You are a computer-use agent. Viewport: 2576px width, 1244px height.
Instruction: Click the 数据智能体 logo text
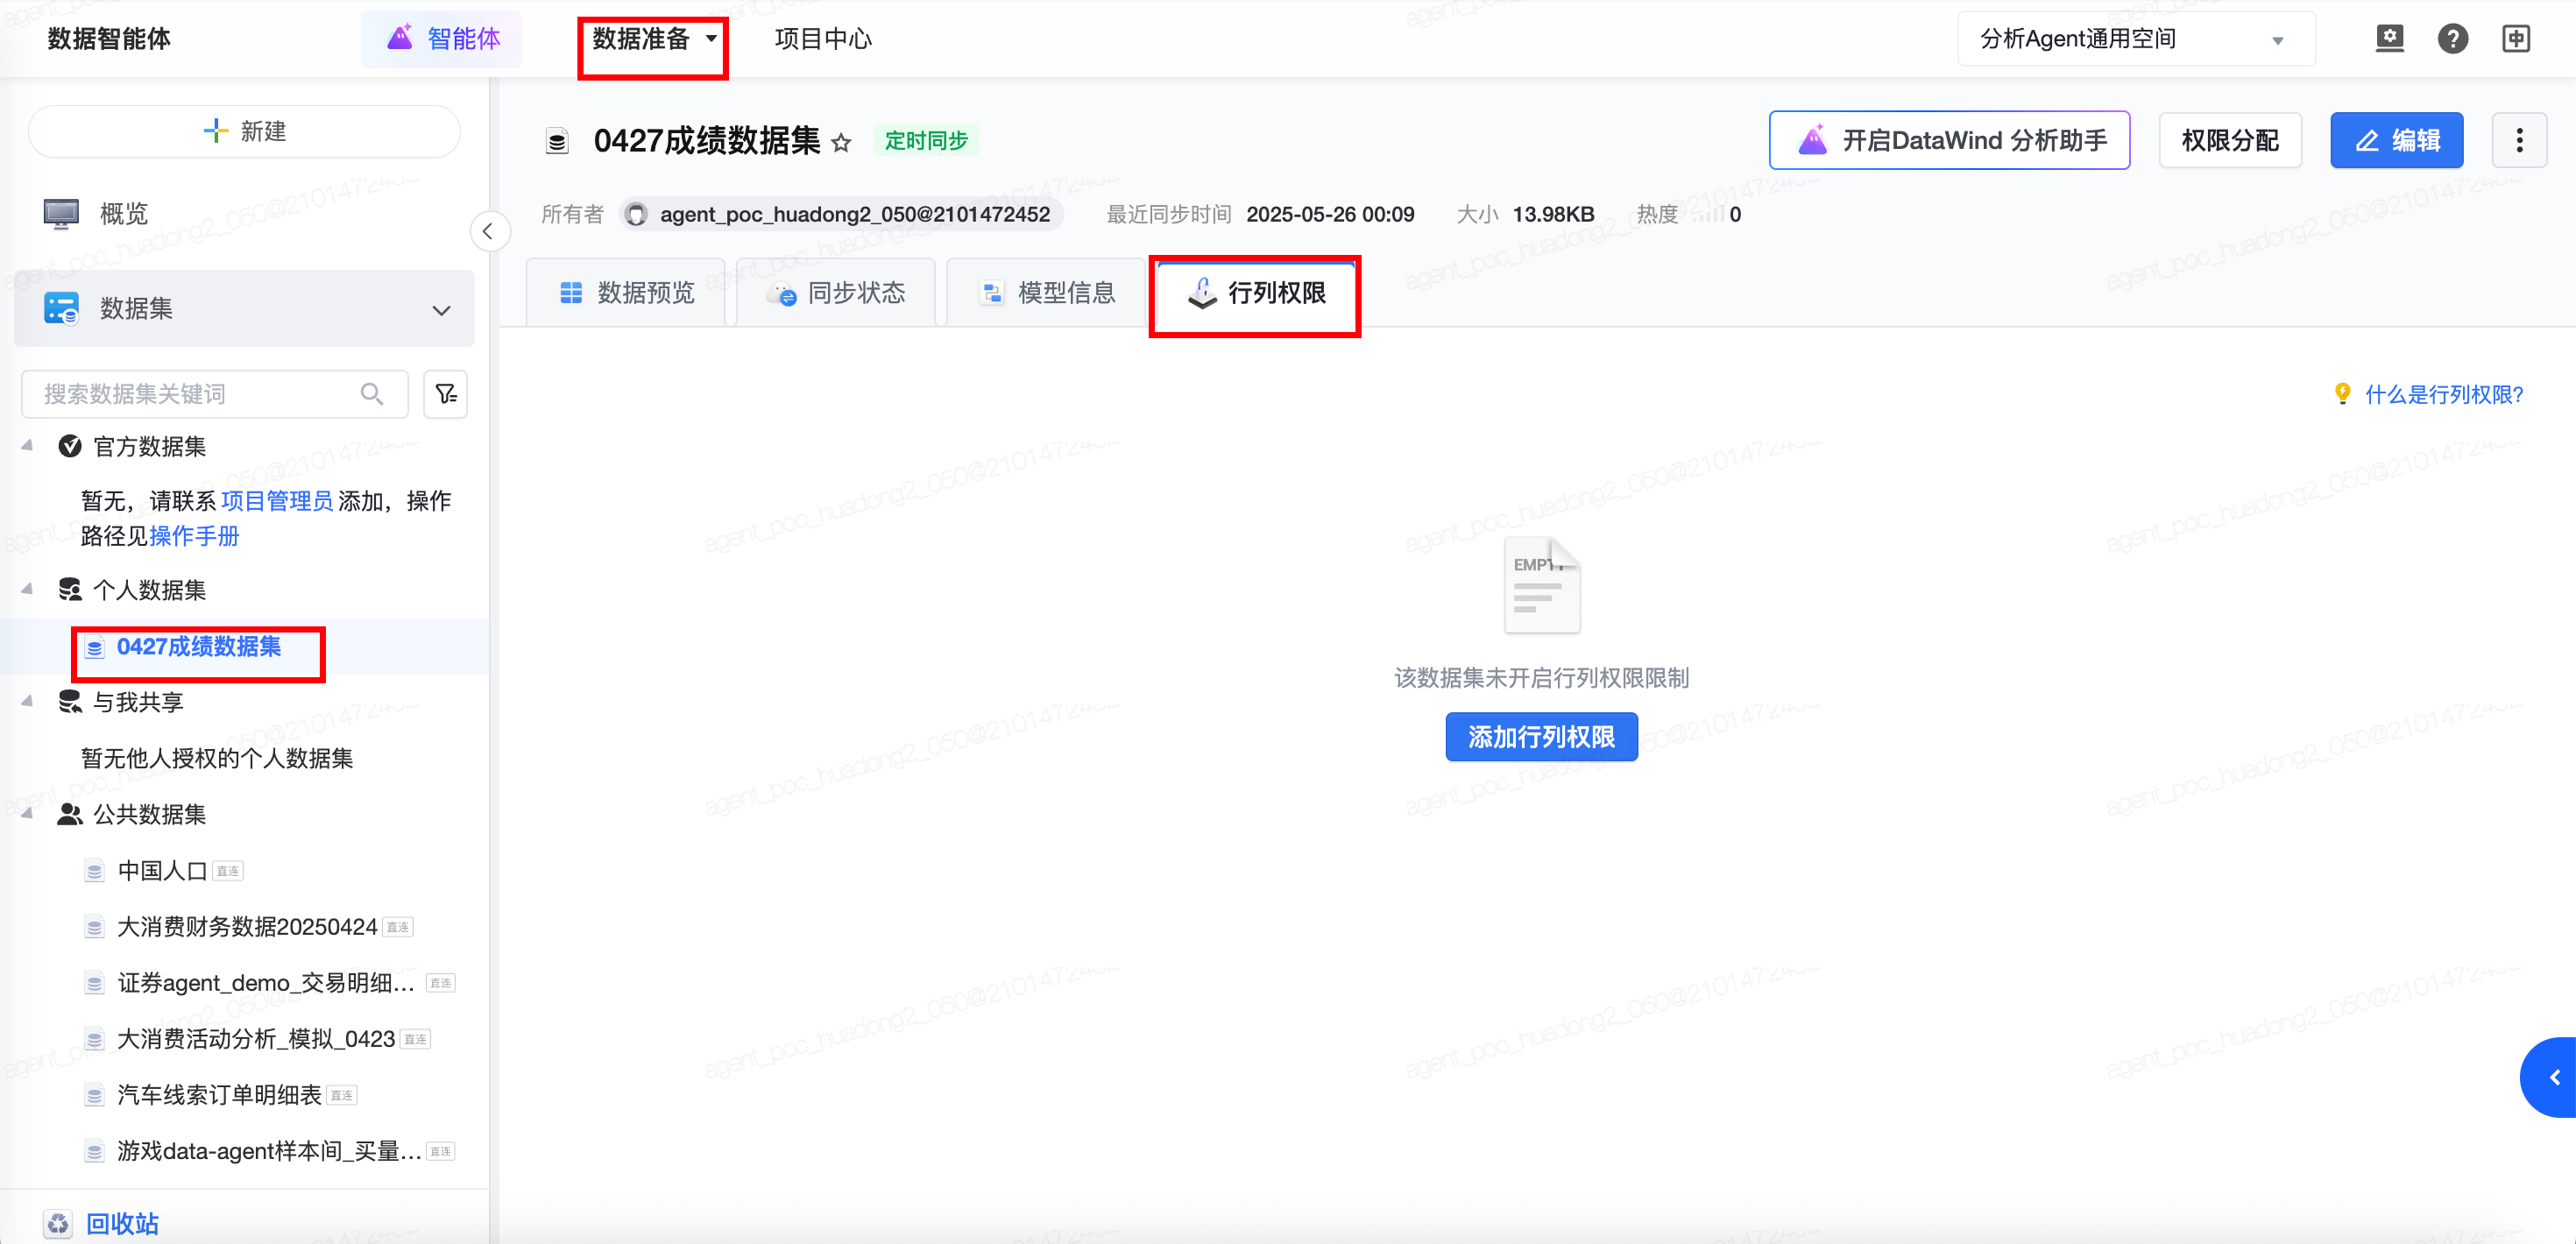pos(109,39)
